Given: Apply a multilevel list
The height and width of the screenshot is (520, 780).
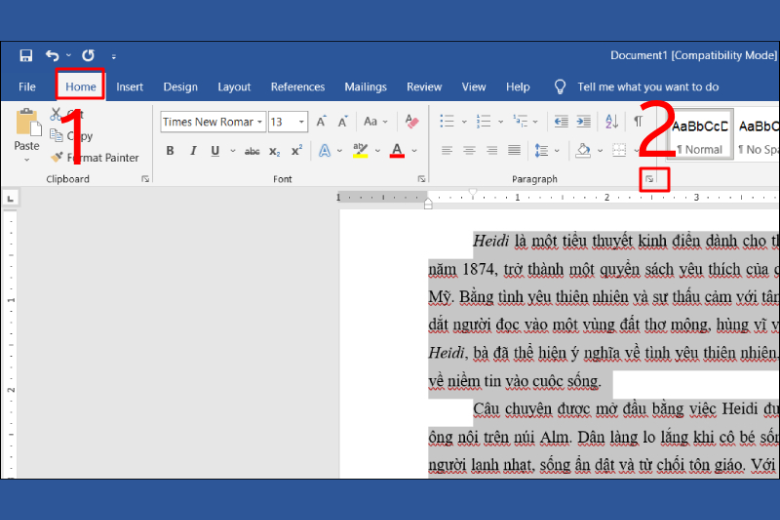Looking at the screenshot, I should point(520,121).
